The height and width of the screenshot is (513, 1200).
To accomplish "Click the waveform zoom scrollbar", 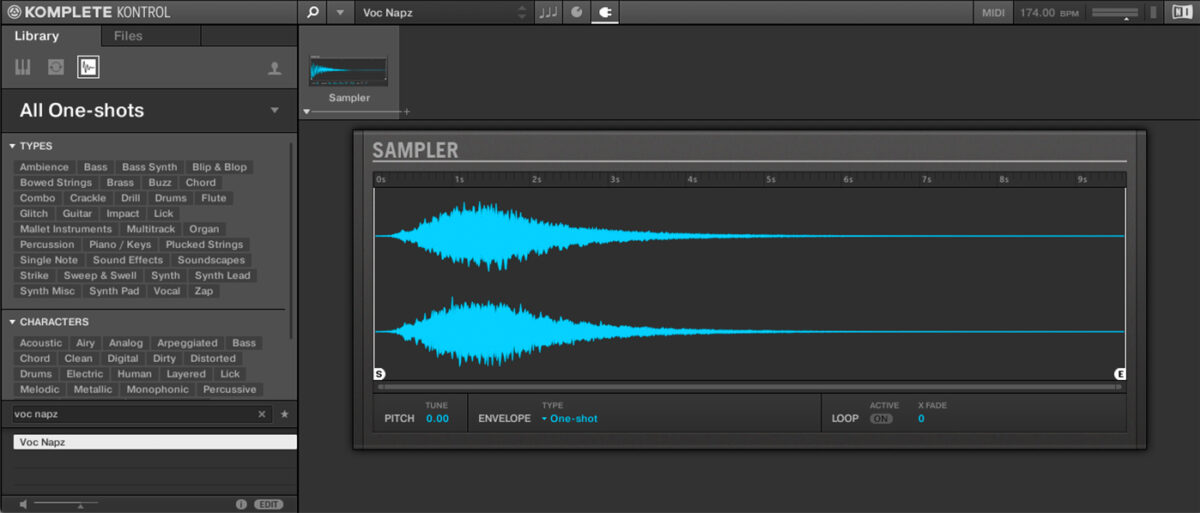I will (749, 385).
